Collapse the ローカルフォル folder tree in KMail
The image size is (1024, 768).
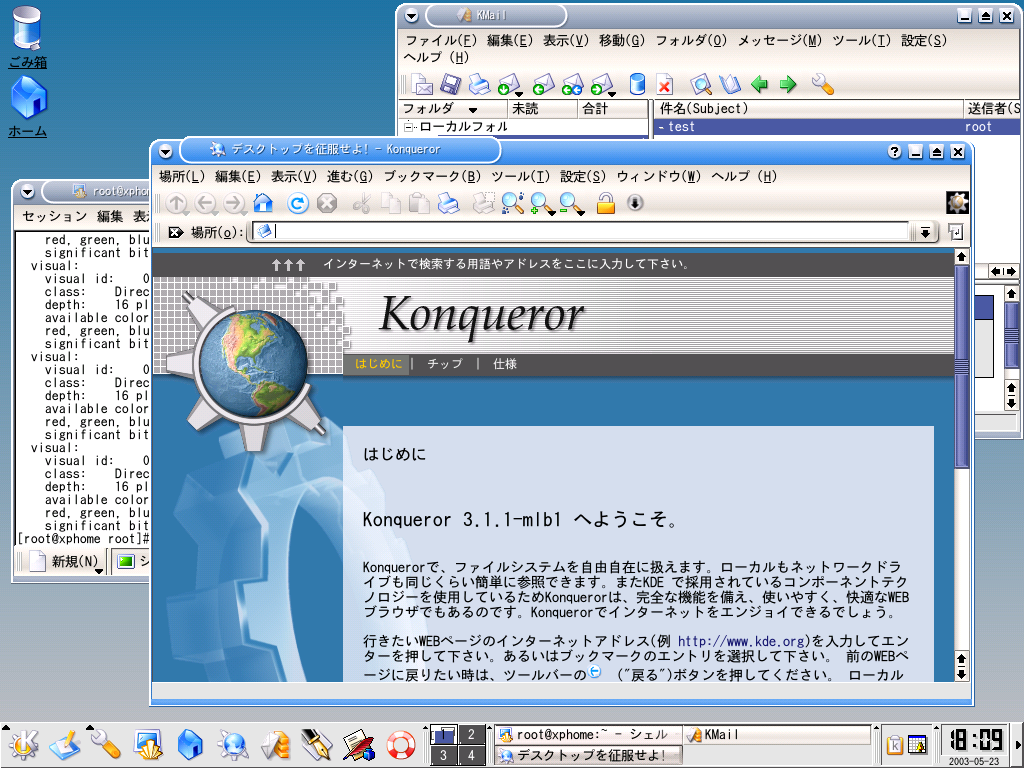[x=408, y=127]
